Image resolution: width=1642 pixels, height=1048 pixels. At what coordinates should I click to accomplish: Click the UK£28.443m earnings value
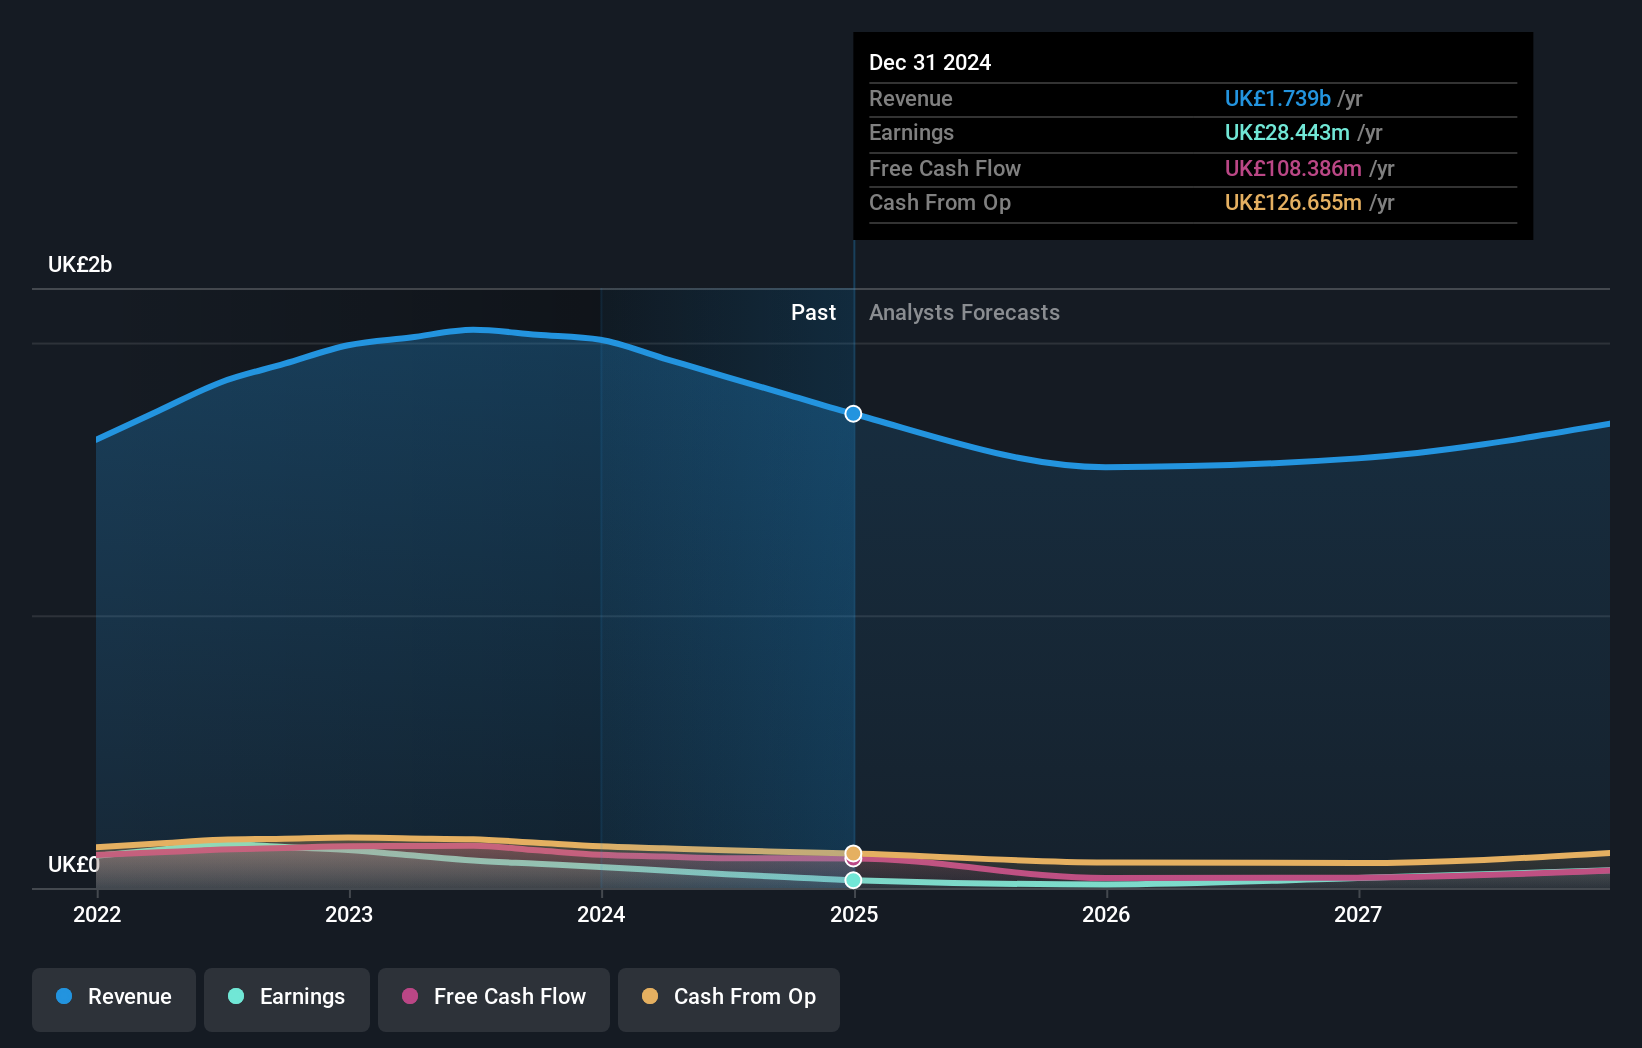click(1287, 132)
